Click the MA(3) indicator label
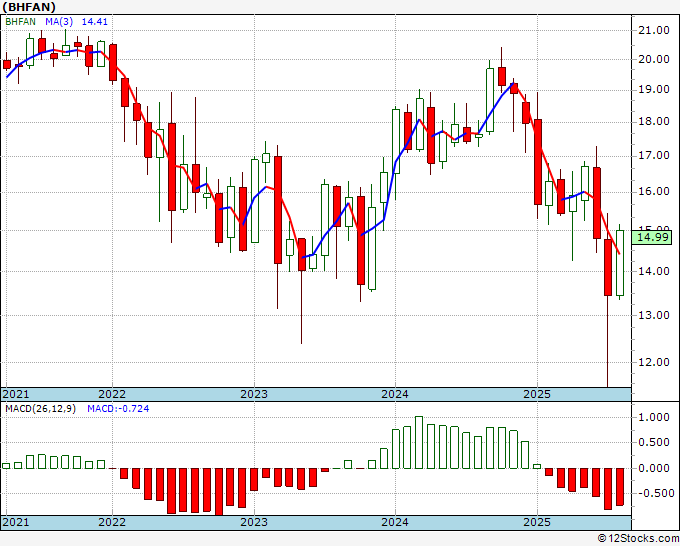This screenshot has width=680, height=546. pyautogui.click(x=59, y=21)
